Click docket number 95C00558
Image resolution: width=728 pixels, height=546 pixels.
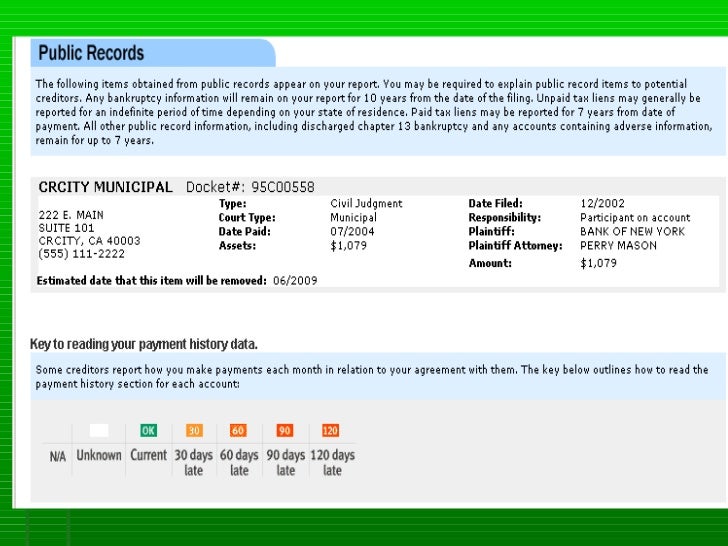pos(283,187)
